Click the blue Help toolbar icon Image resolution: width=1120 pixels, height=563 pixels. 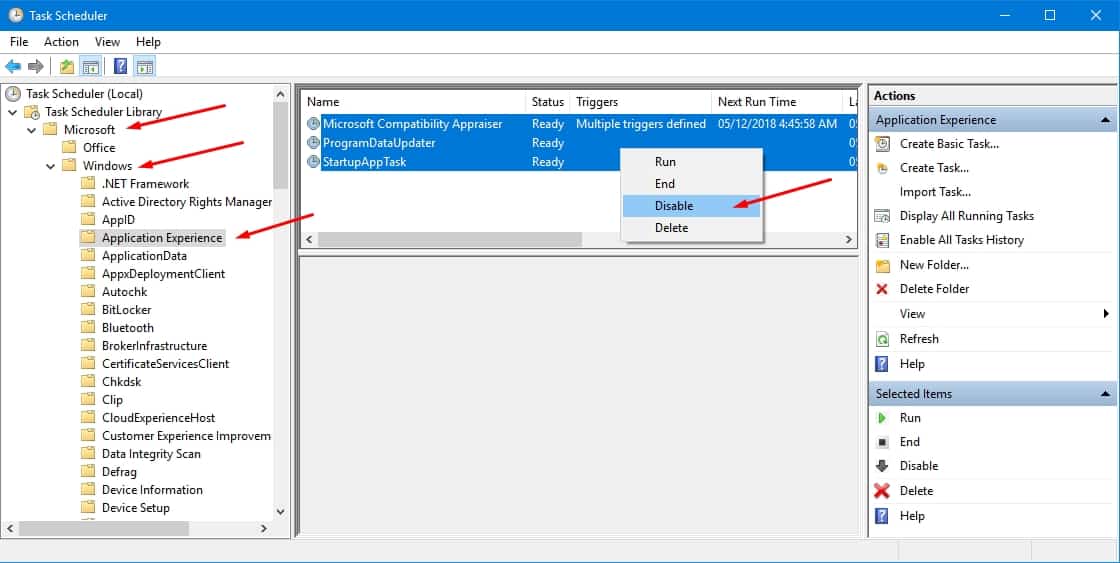[x=121, y=66]
